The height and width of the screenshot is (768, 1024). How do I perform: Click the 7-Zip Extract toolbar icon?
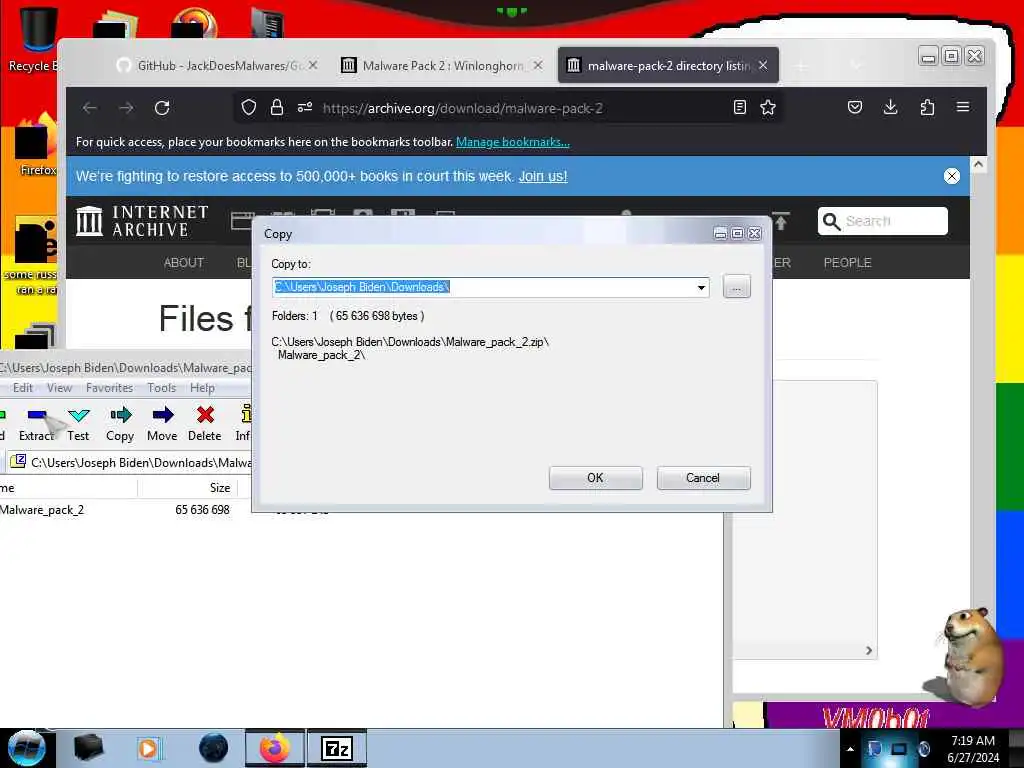37,424
